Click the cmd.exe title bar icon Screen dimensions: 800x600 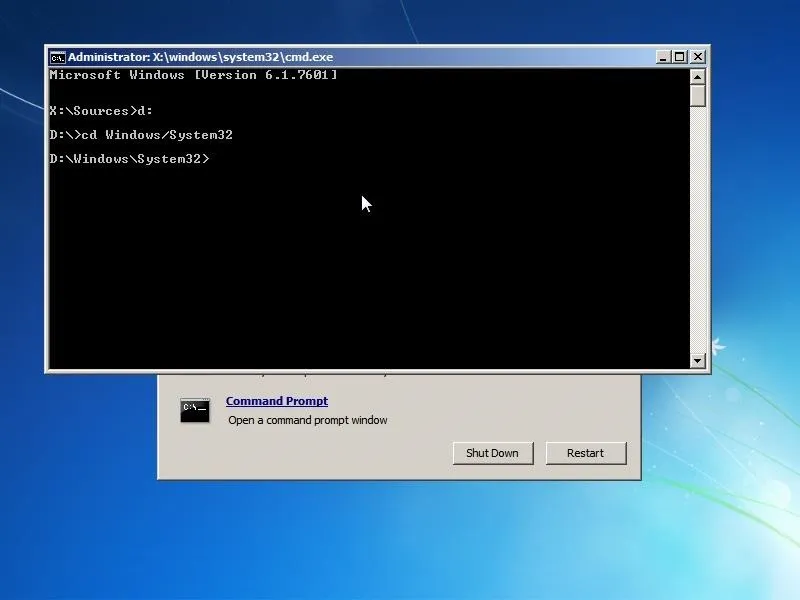pos(58,58)
